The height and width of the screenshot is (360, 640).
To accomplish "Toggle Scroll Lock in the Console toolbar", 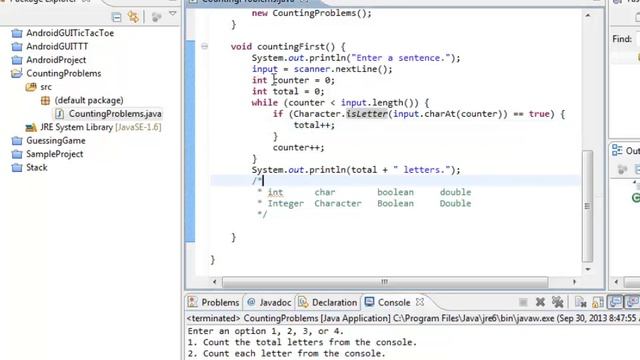I will point(598,302).
